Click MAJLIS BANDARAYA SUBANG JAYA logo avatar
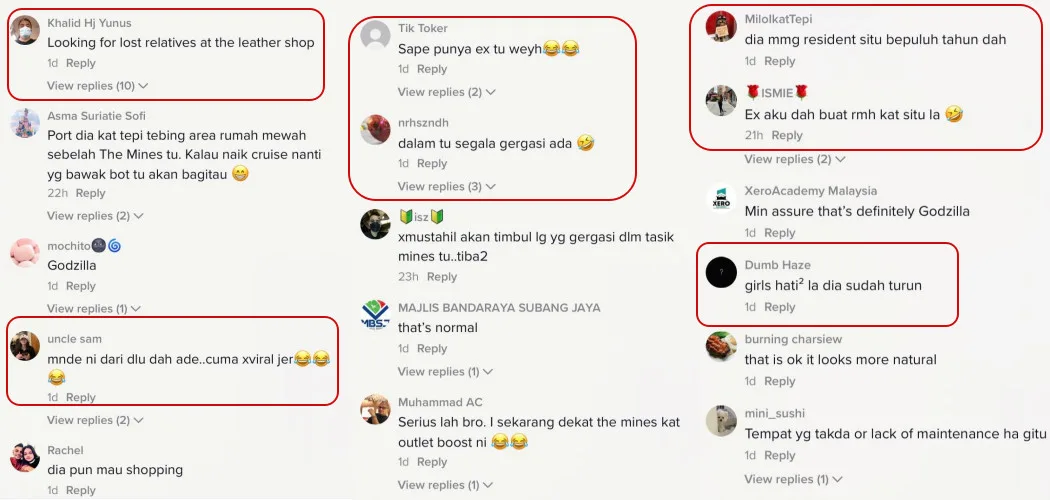 375,315
